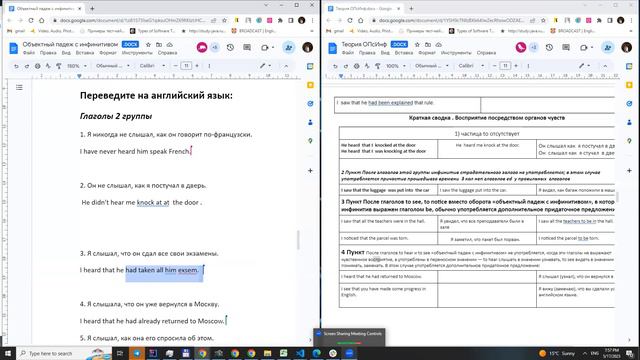
Task: Redo in the right Docs window
Action: point(346,66)
